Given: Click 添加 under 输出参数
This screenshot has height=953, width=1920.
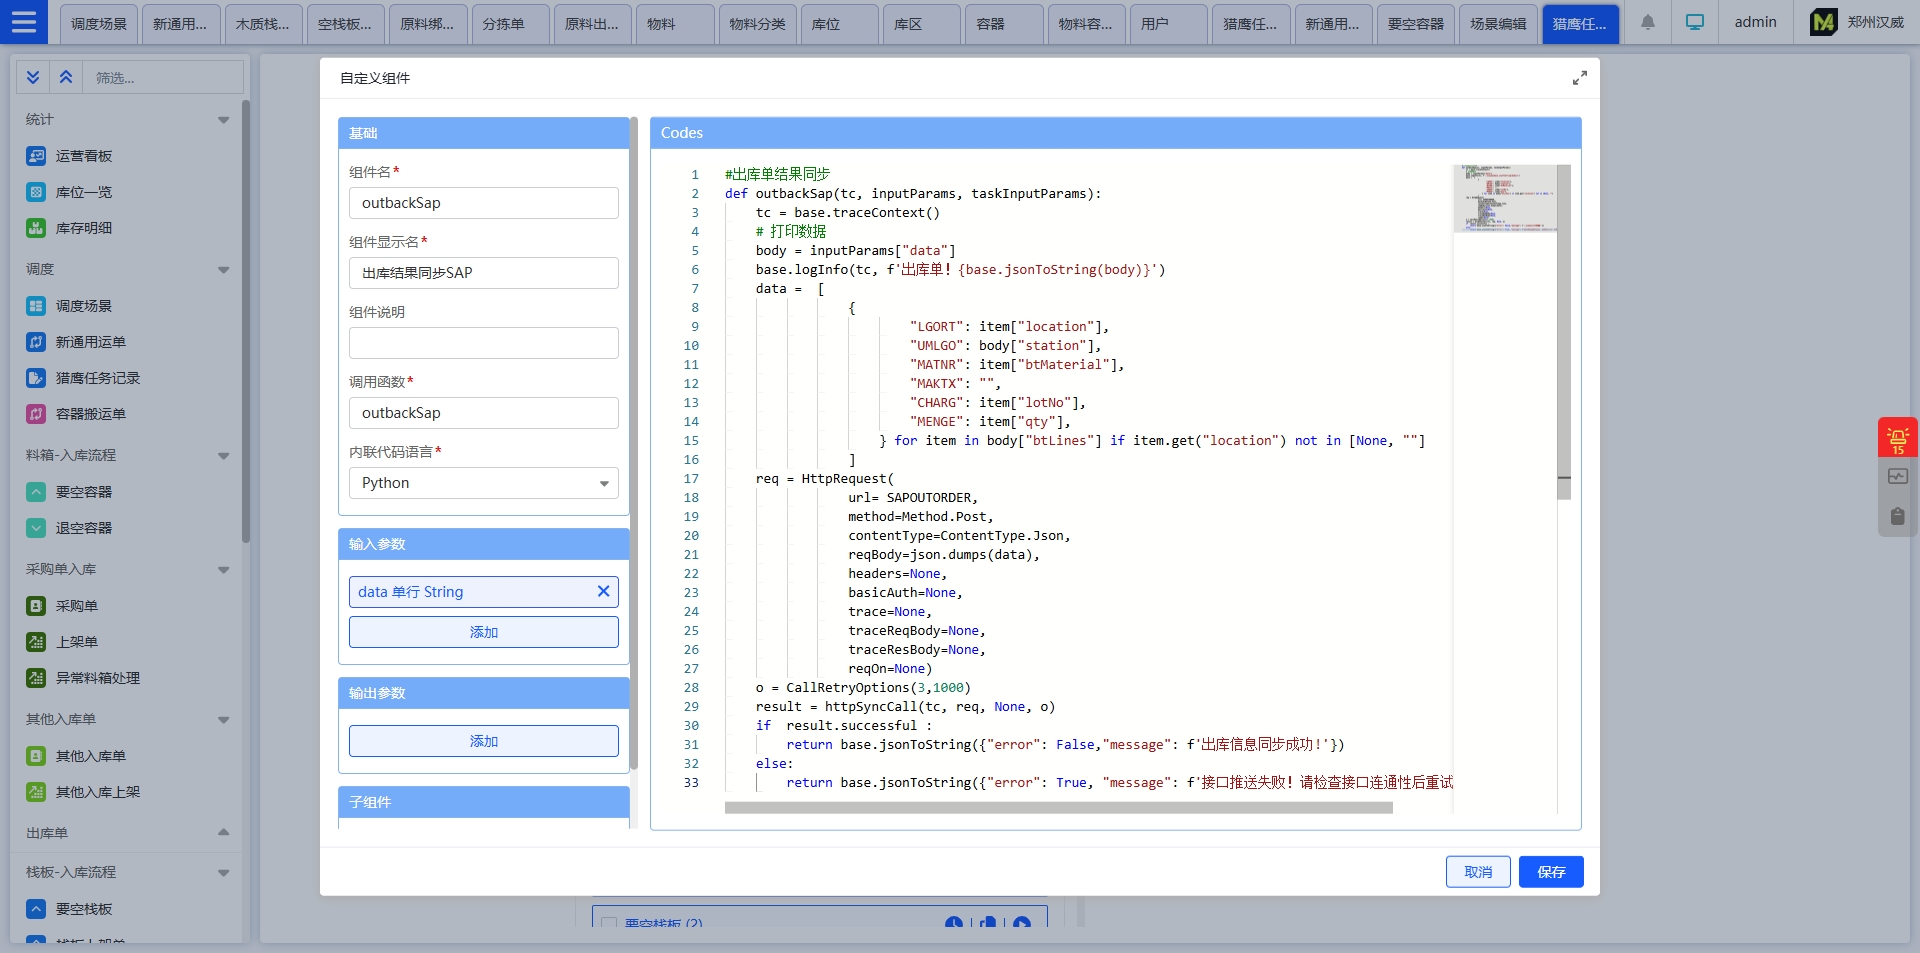Looking at the screenshot, I should (483, 741).
